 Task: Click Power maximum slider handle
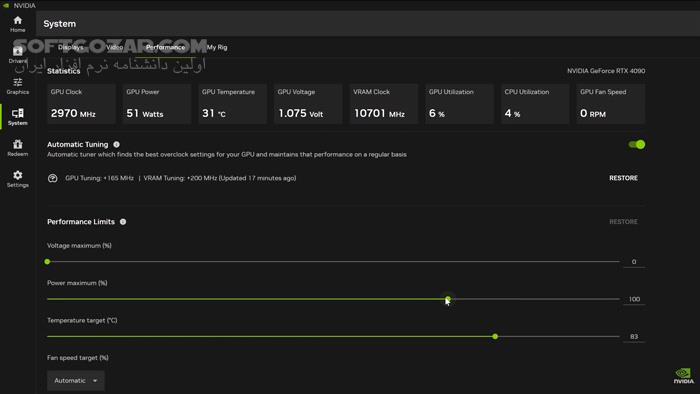coord(448,299)
